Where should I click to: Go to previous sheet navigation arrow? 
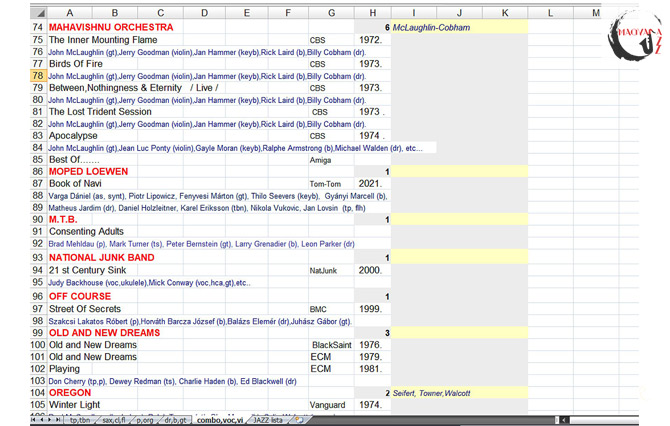pyautogui.click(x=43, y=420)
